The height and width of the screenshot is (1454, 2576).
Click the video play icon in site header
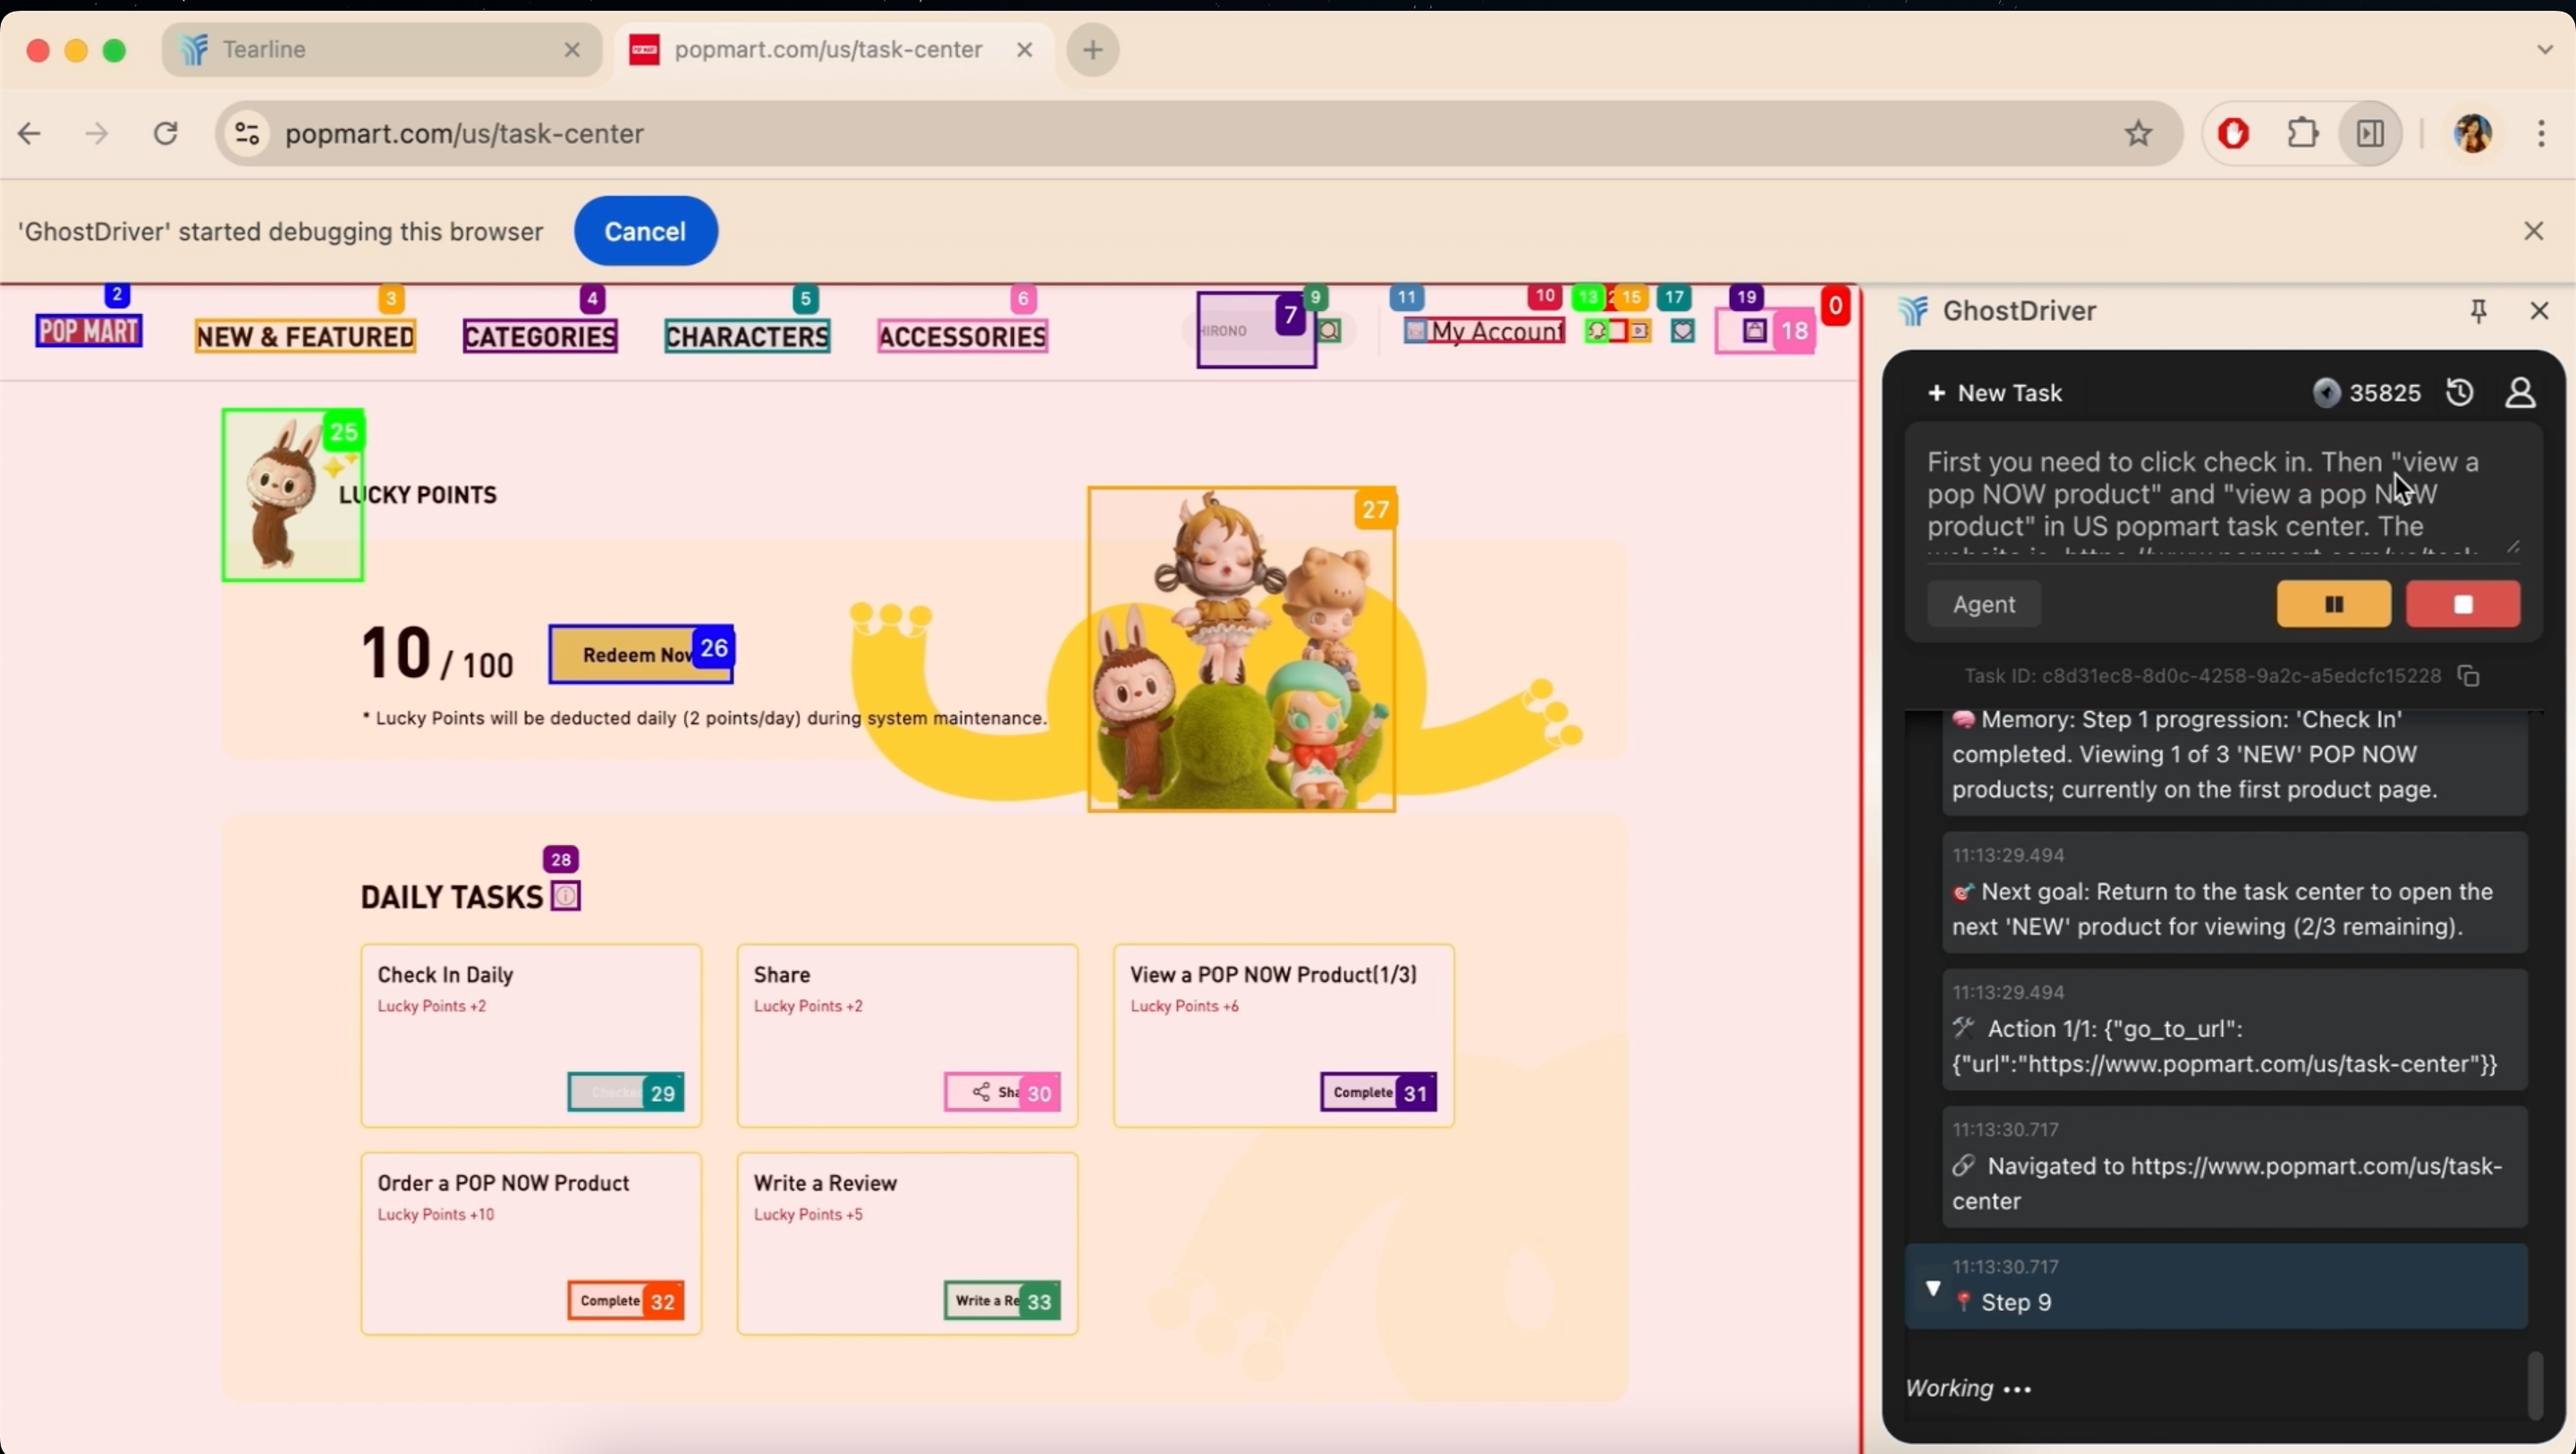pos(1640,330)
